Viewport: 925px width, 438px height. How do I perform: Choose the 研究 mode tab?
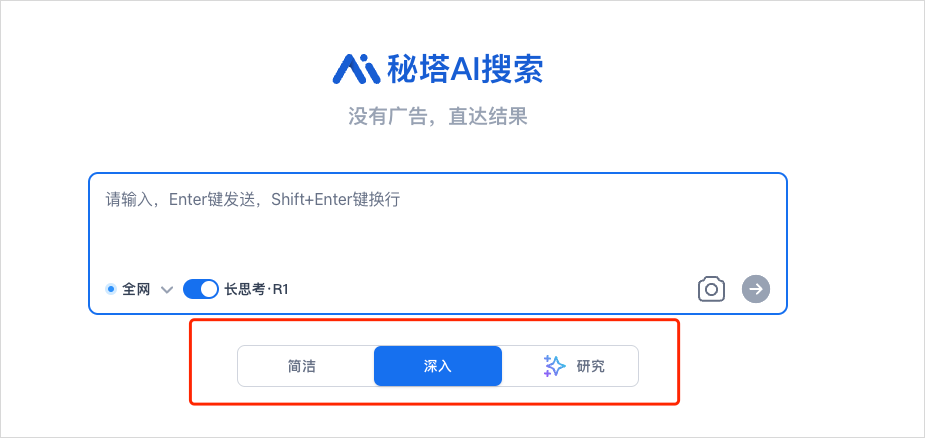coord(570,366)
